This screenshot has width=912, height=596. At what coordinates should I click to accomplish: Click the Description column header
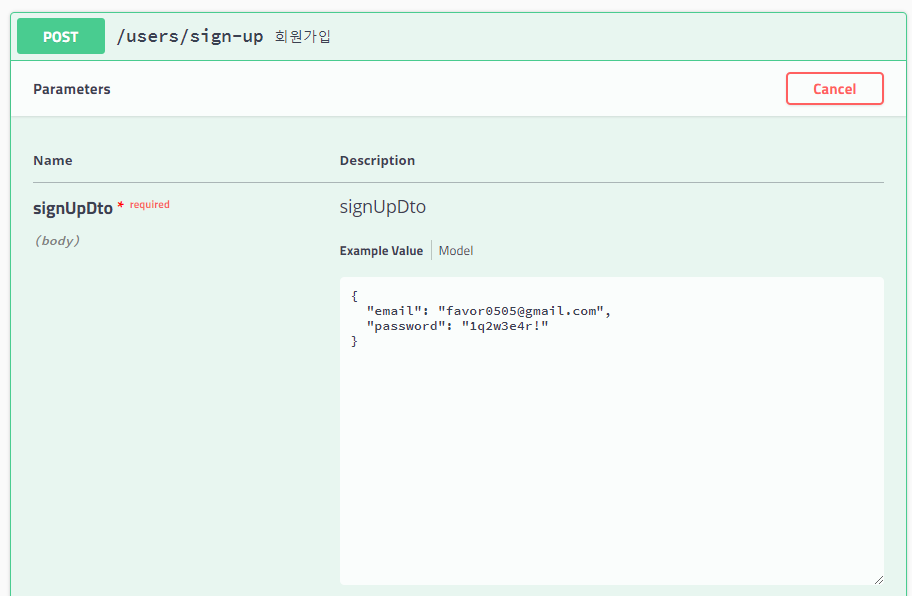(x=377, y=160)
